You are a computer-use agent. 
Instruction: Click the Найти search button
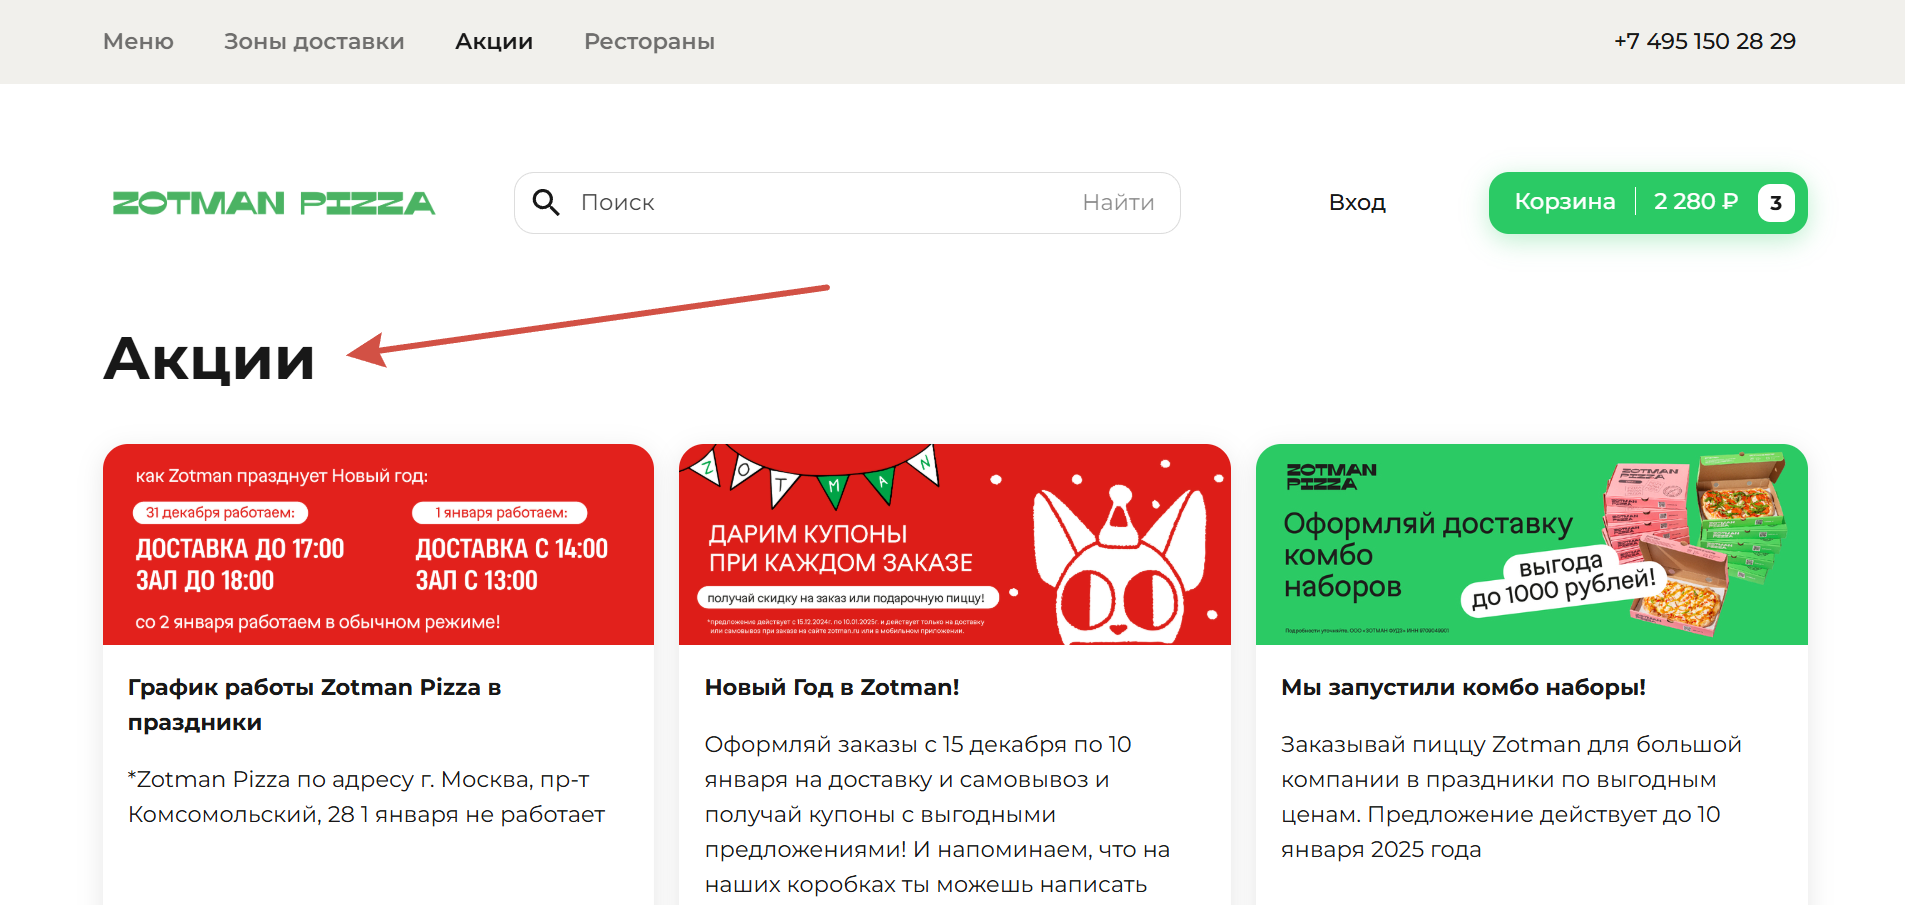pos(1118,202)
